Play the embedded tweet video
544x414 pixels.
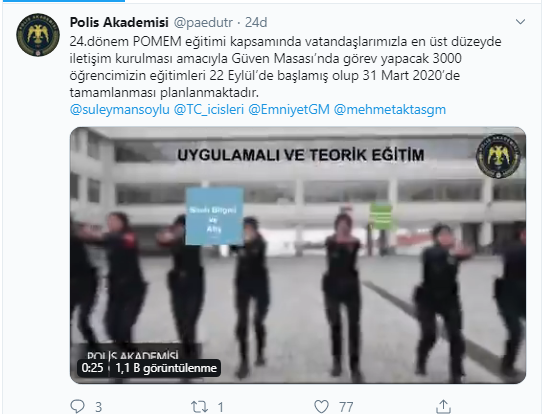[298, 255]
